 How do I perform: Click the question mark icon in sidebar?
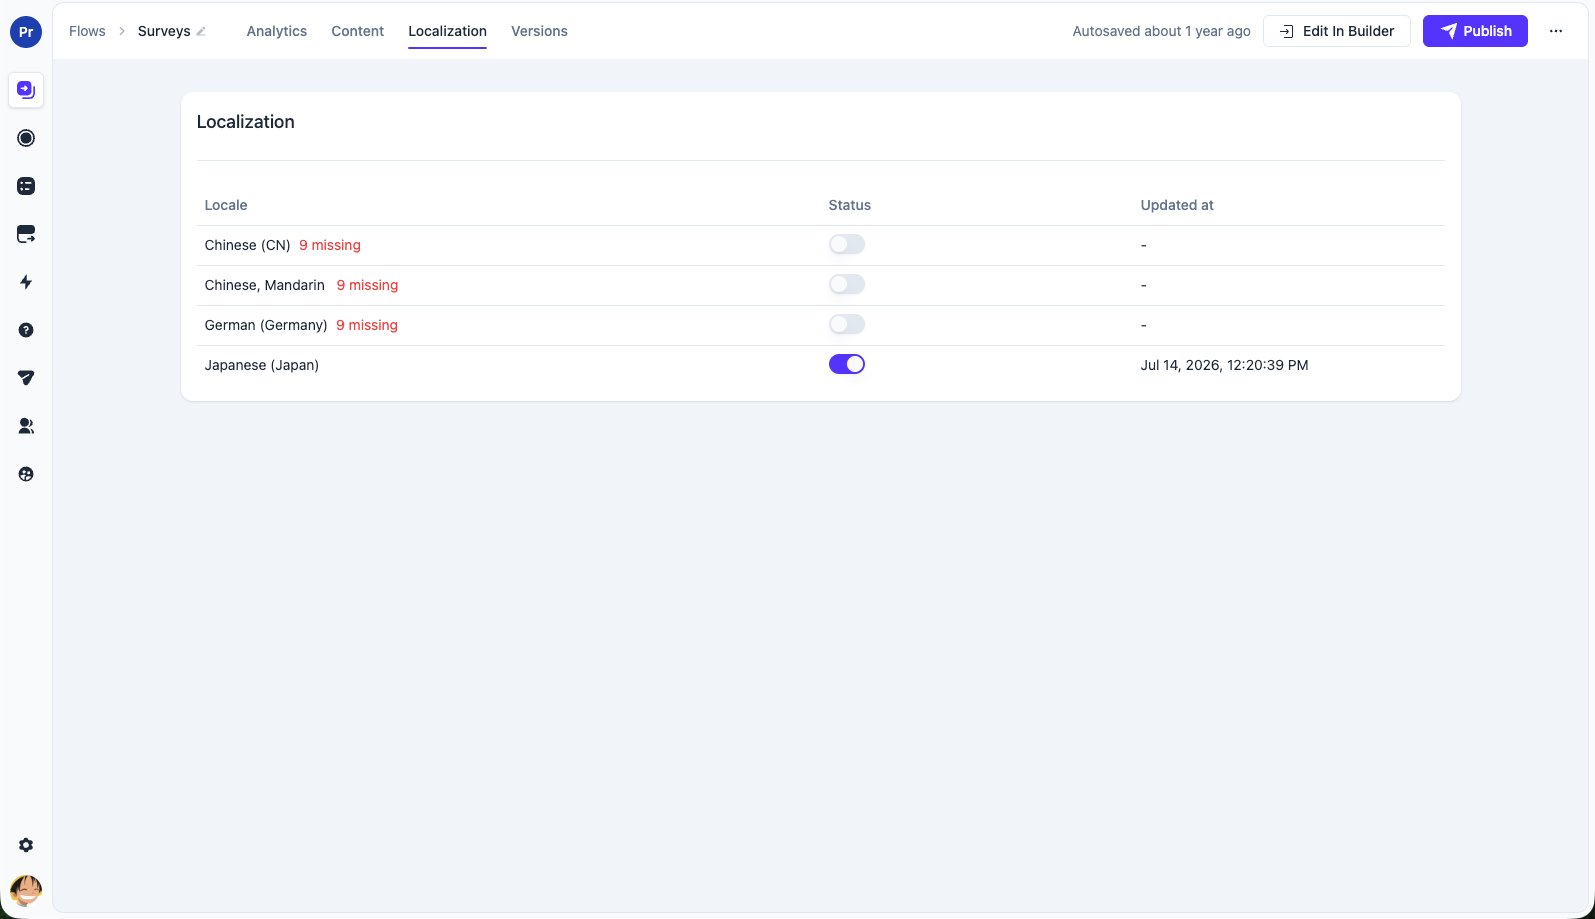tap(26, 330)
